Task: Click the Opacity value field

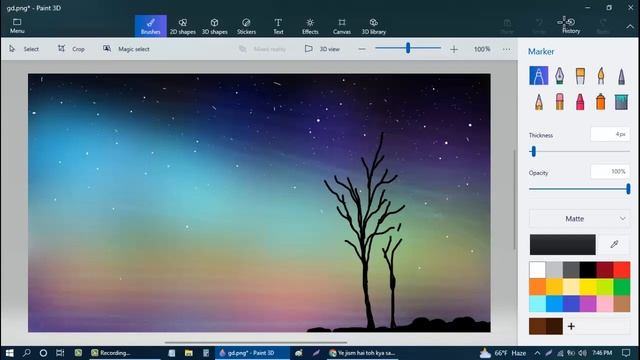Action: point(610,171)
